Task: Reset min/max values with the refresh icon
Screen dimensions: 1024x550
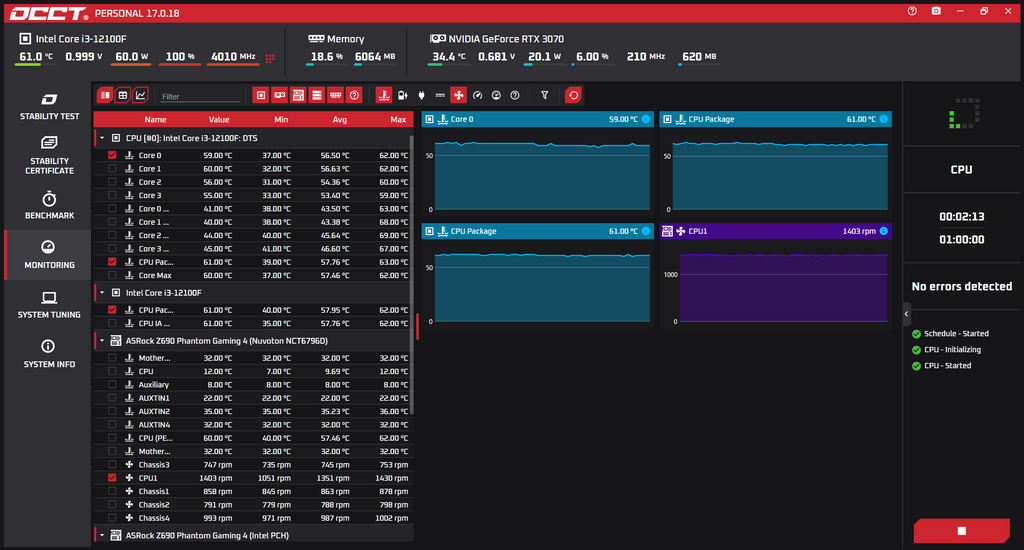Action: (573, 95)
